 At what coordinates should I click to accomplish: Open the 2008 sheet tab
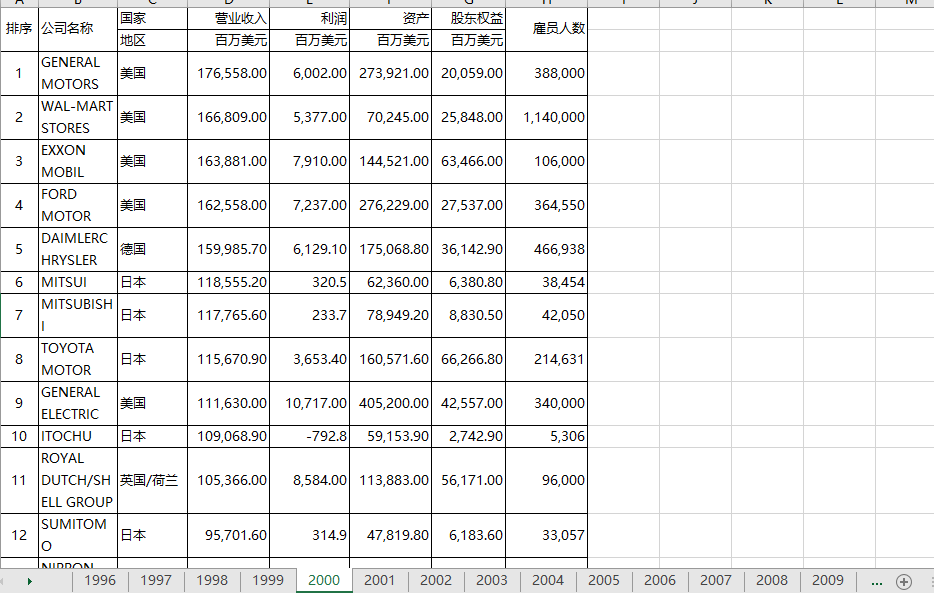click(x=772, y=580)
